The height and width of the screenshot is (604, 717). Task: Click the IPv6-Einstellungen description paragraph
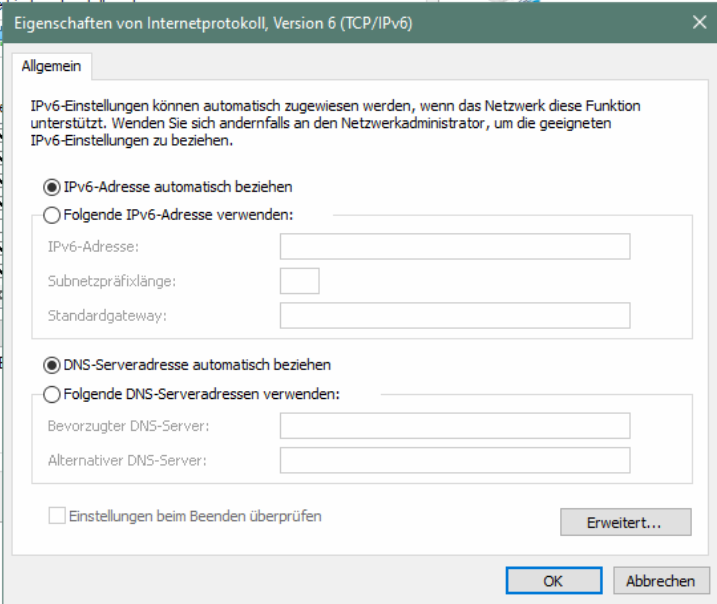(x=335, y=123)
